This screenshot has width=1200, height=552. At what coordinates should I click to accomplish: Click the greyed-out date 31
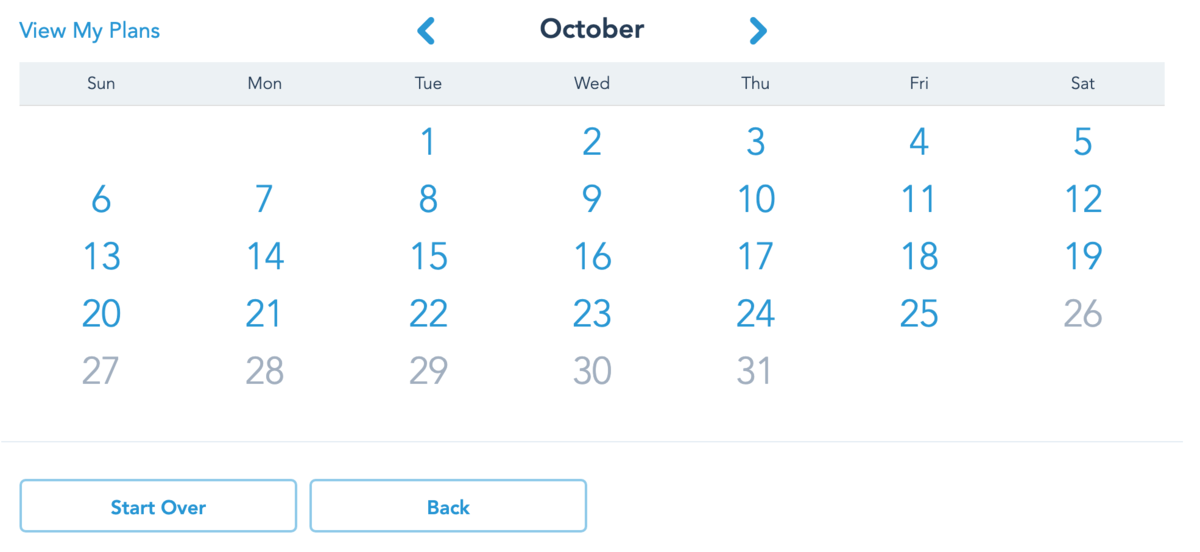[x=755, y=371]
